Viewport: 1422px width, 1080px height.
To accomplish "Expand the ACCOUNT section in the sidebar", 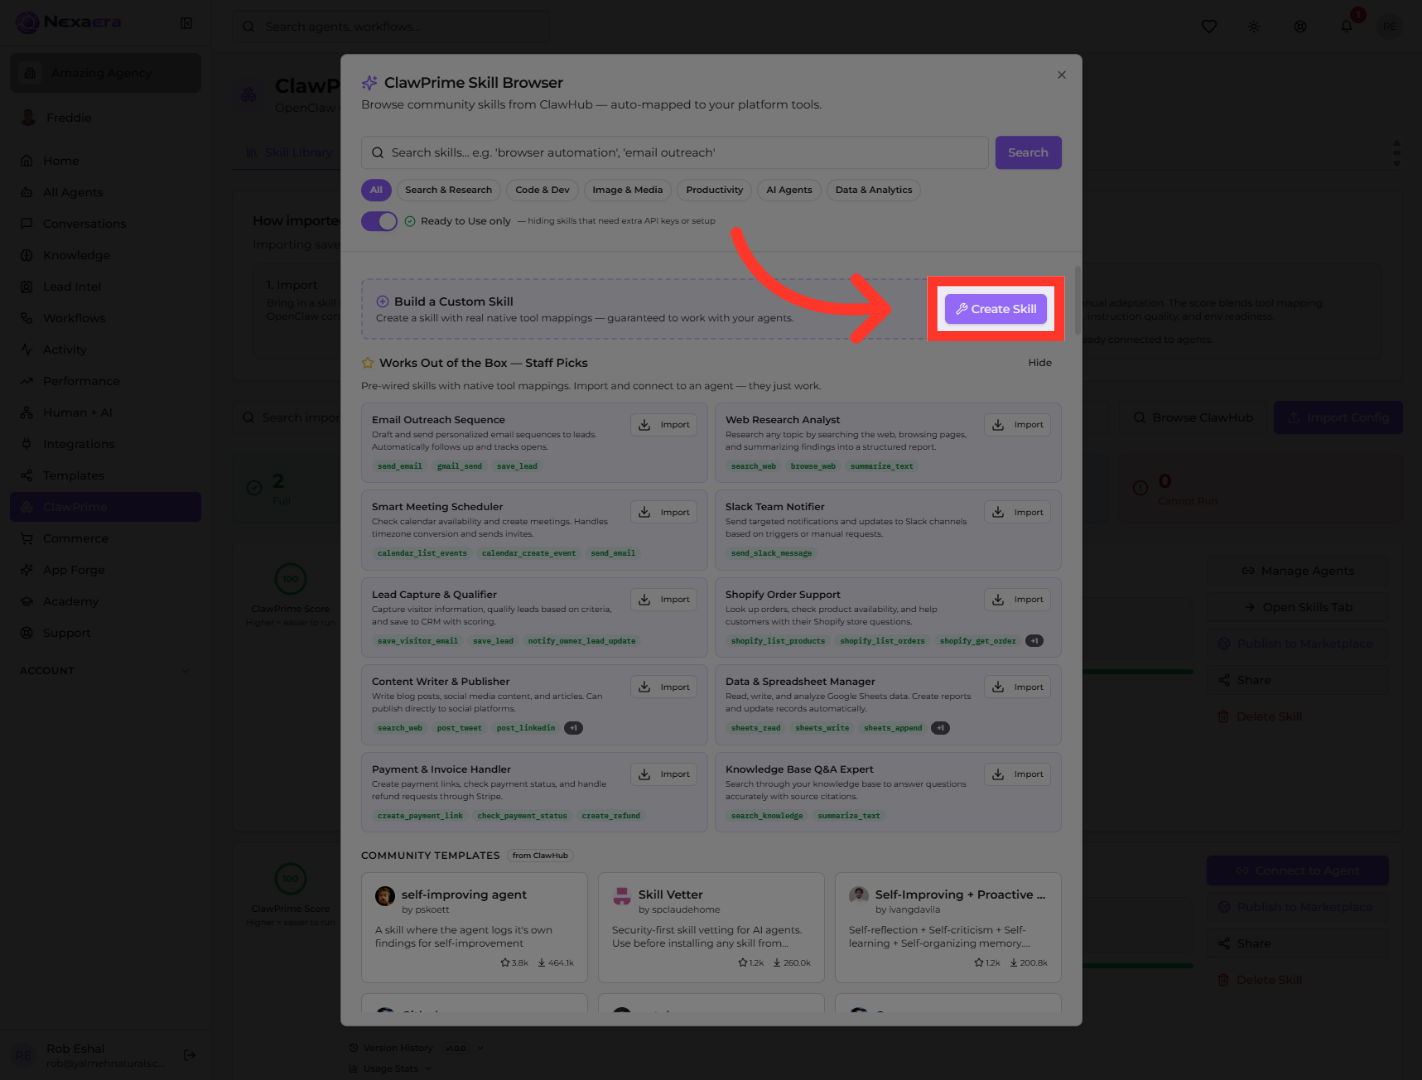I will (105, 671).
